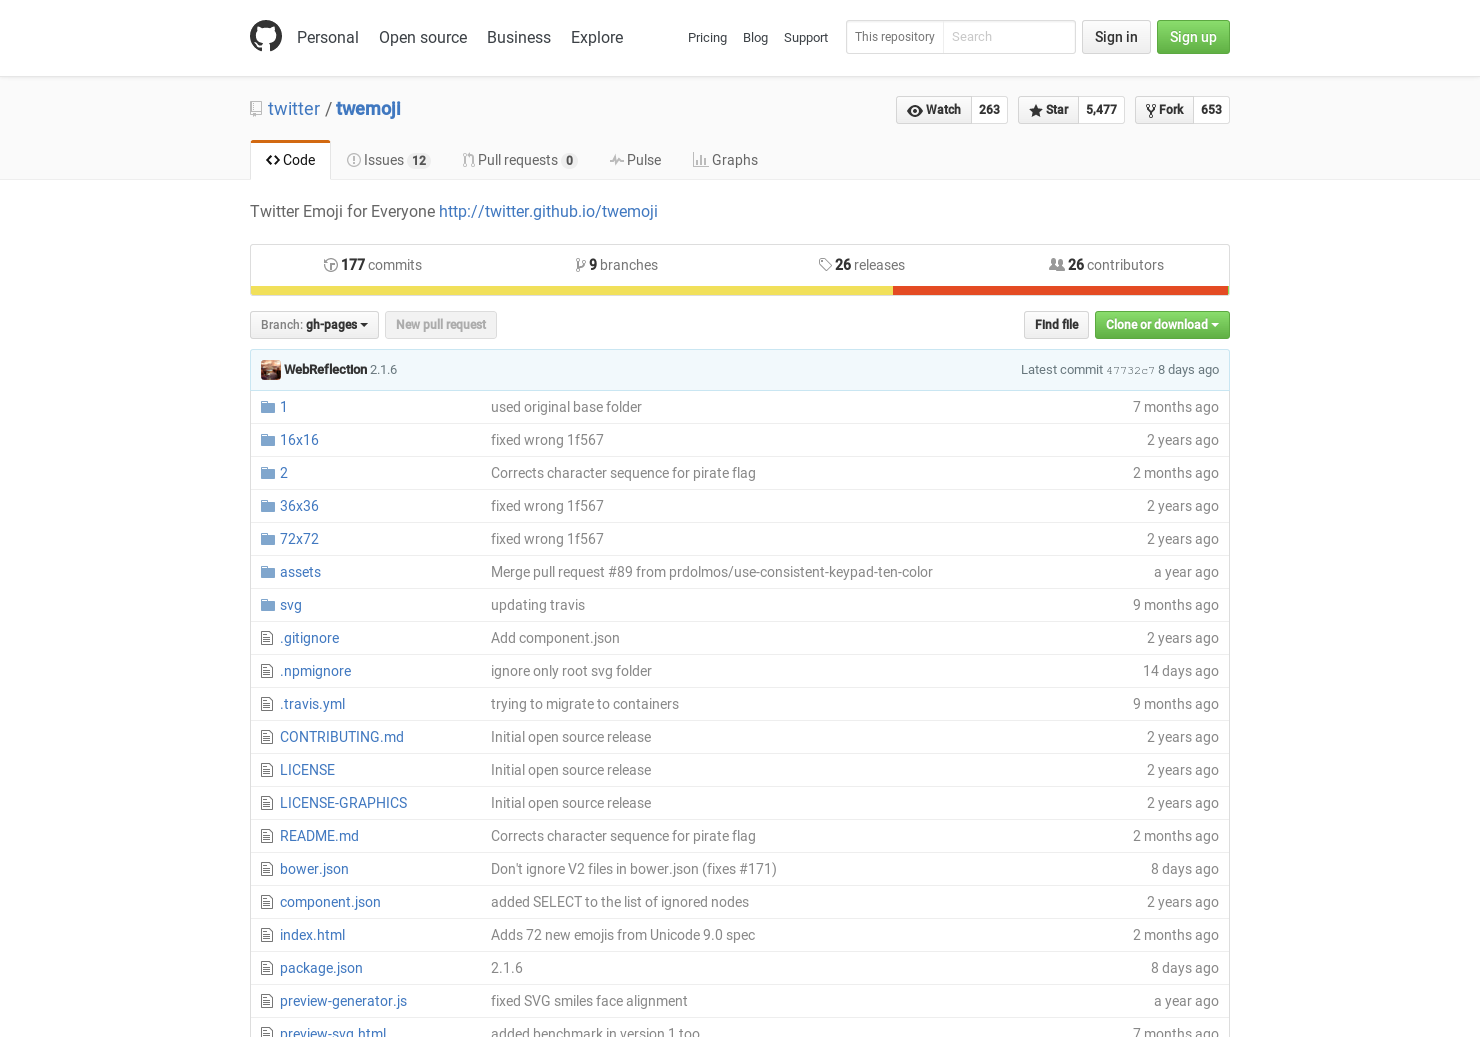Open the Graphs tab

click(x=725, y=160)
